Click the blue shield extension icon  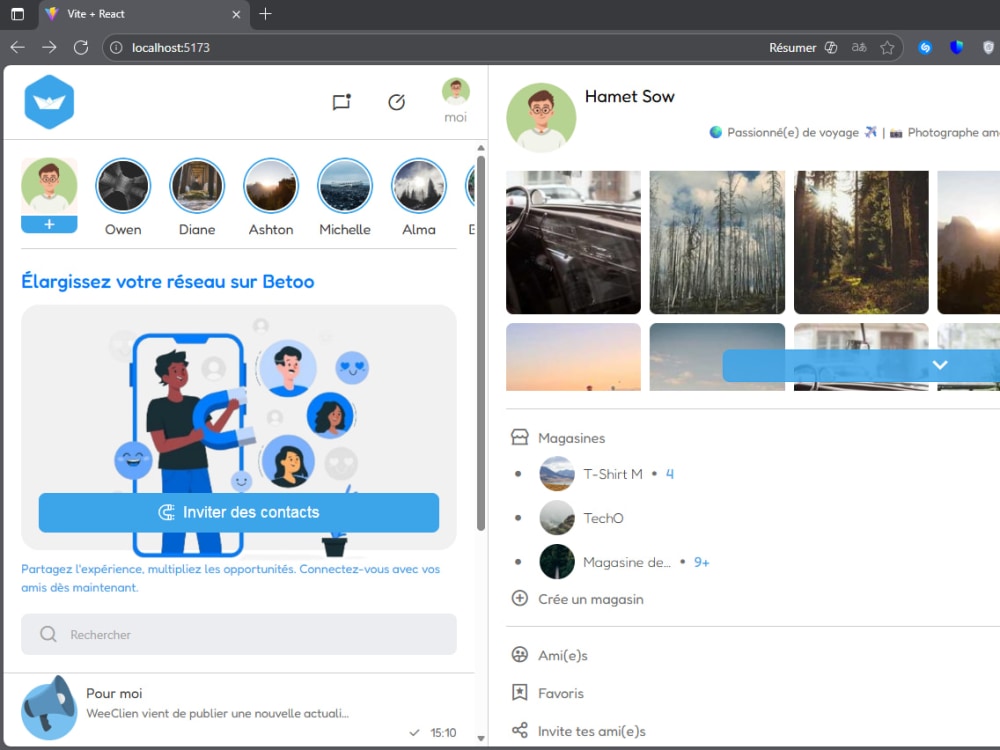click(956, 47)
